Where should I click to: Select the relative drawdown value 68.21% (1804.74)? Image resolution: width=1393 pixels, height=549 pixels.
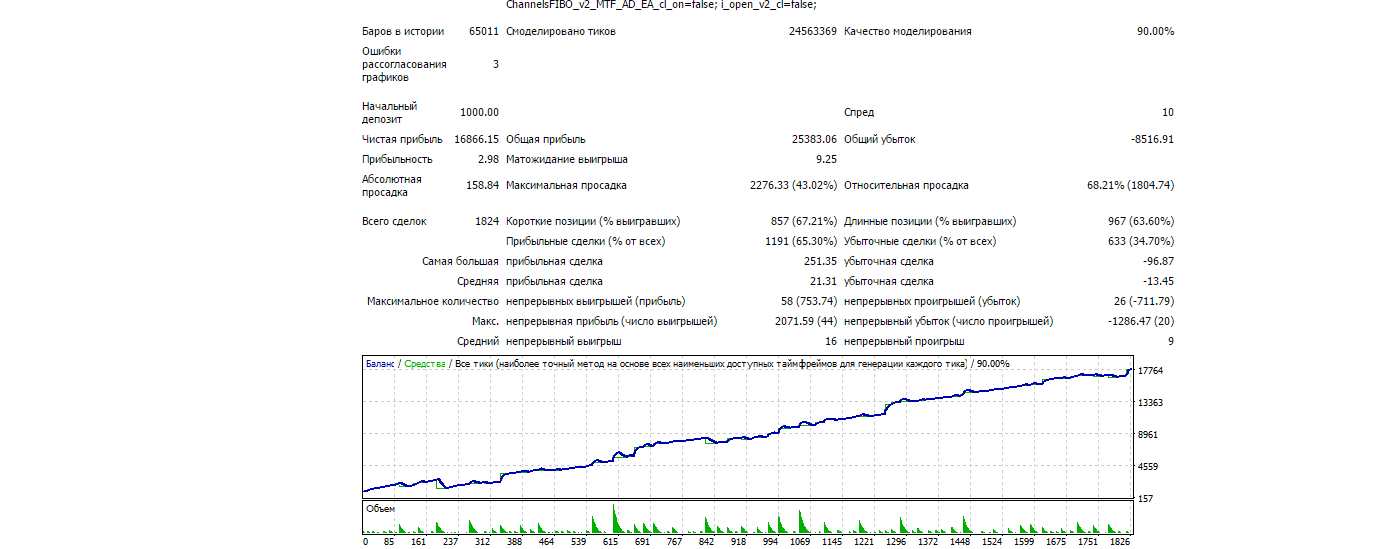[x=1130, y=185]
